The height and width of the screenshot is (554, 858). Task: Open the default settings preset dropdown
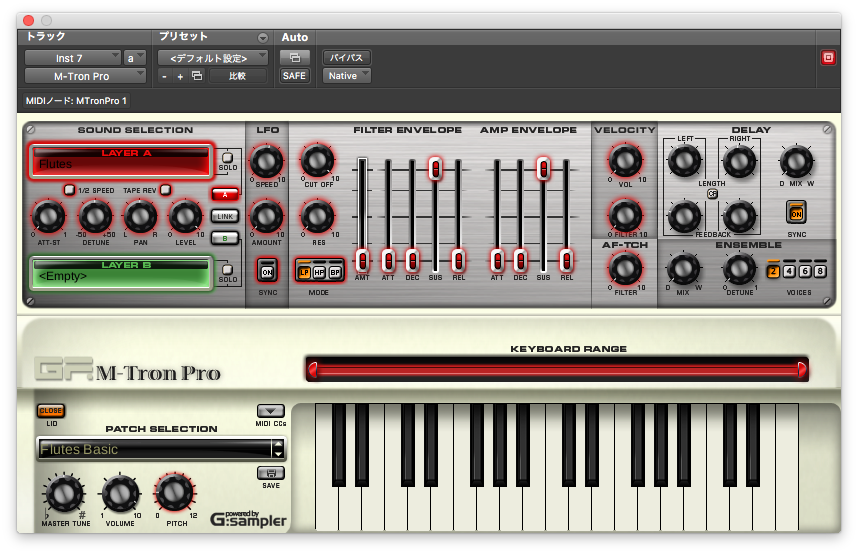click(x=213, y=58)
